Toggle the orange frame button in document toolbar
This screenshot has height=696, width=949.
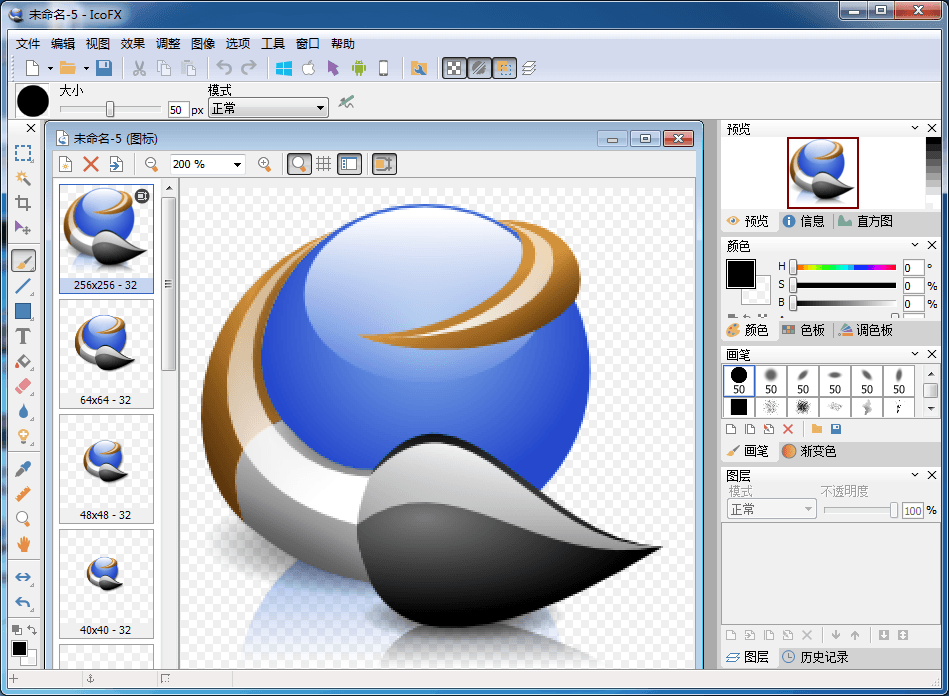pos(384,164)
